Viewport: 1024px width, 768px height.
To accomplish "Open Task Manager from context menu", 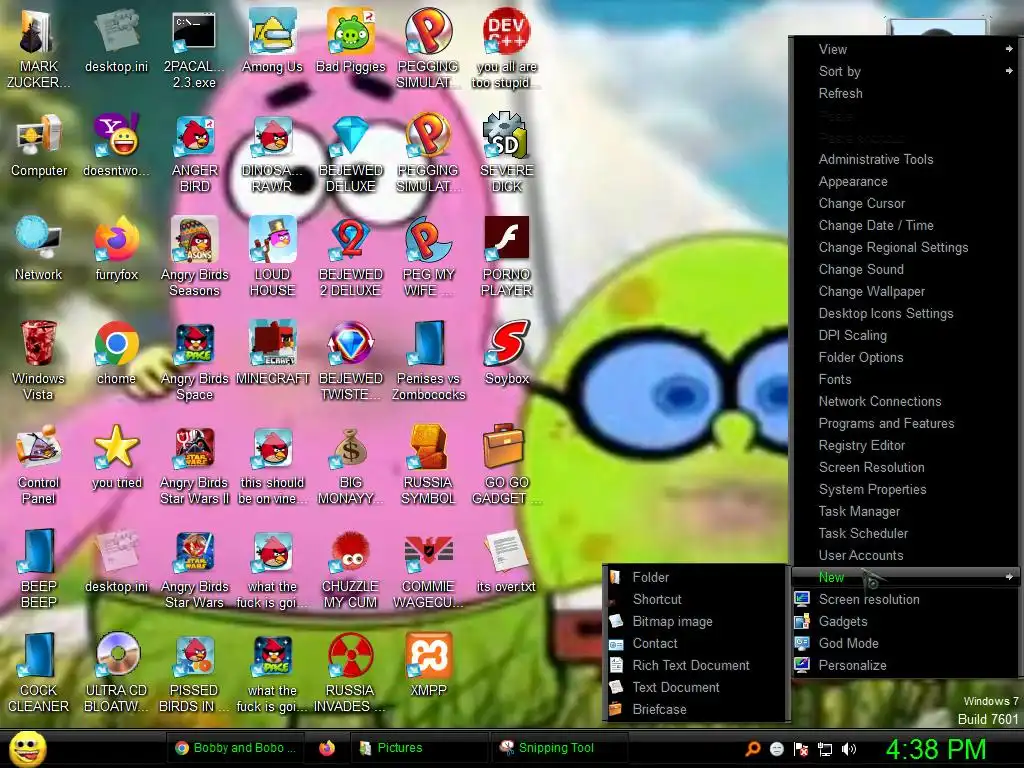I will click(904, 511).
